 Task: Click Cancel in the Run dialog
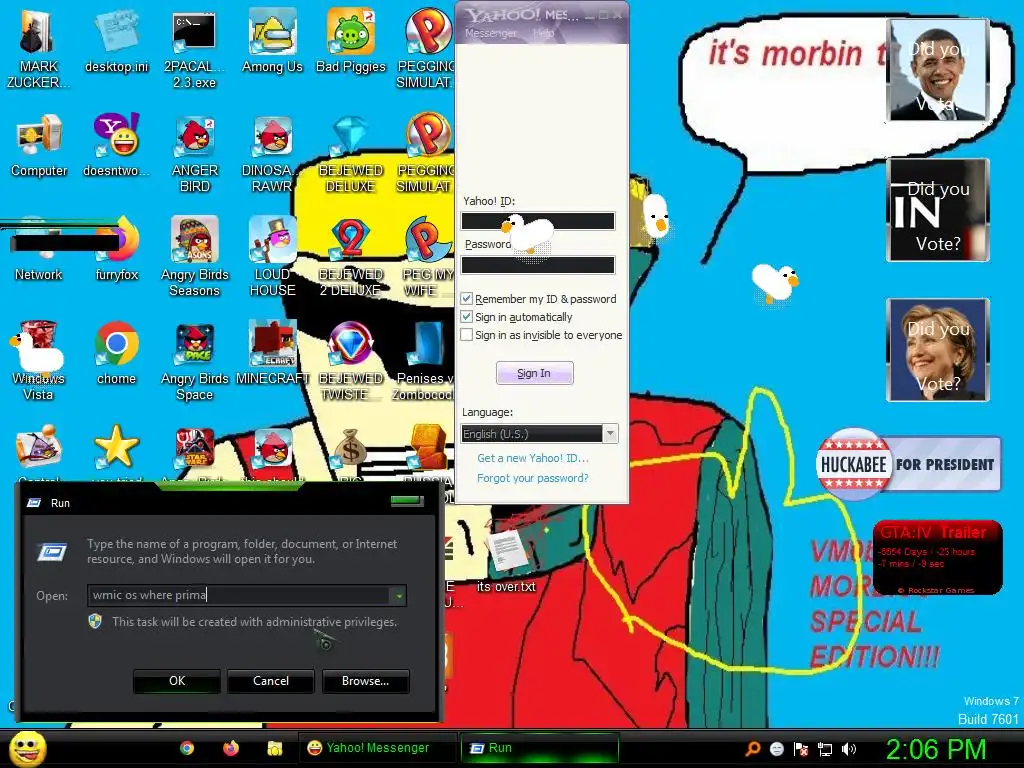[270, 680]
